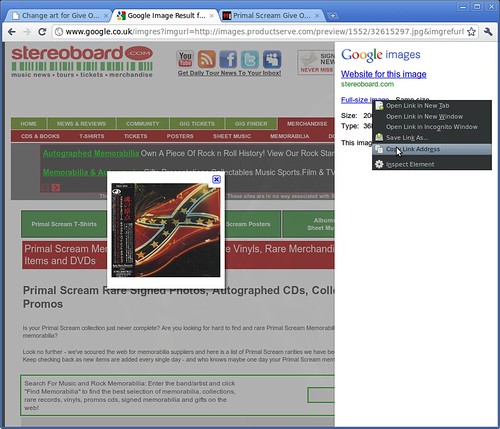Open the CDS & BOOKS sub-menu item
This screenshot has height=429, width=500.
click(40, 136)
